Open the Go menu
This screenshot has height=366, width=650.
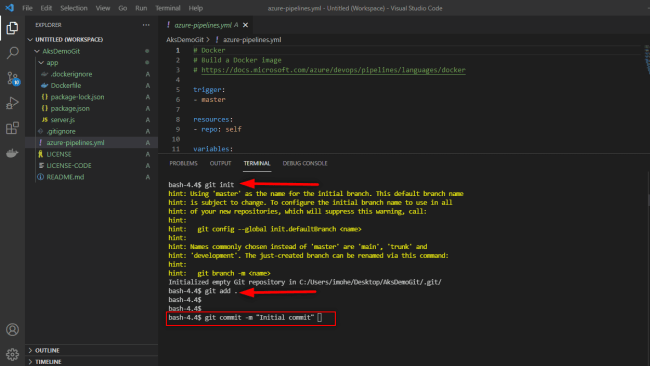point(123,8)
